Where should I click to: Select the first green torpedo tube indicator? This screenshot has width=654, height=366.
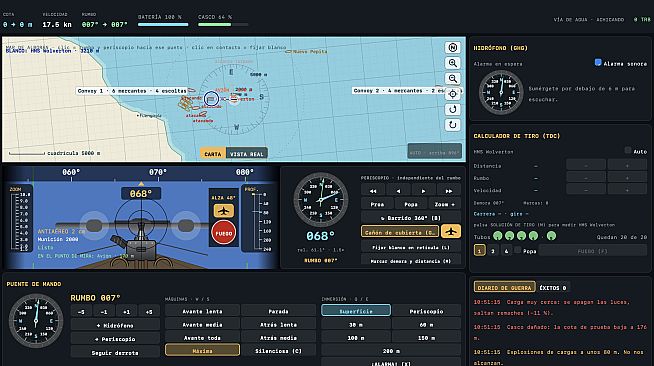coord(498,236)
